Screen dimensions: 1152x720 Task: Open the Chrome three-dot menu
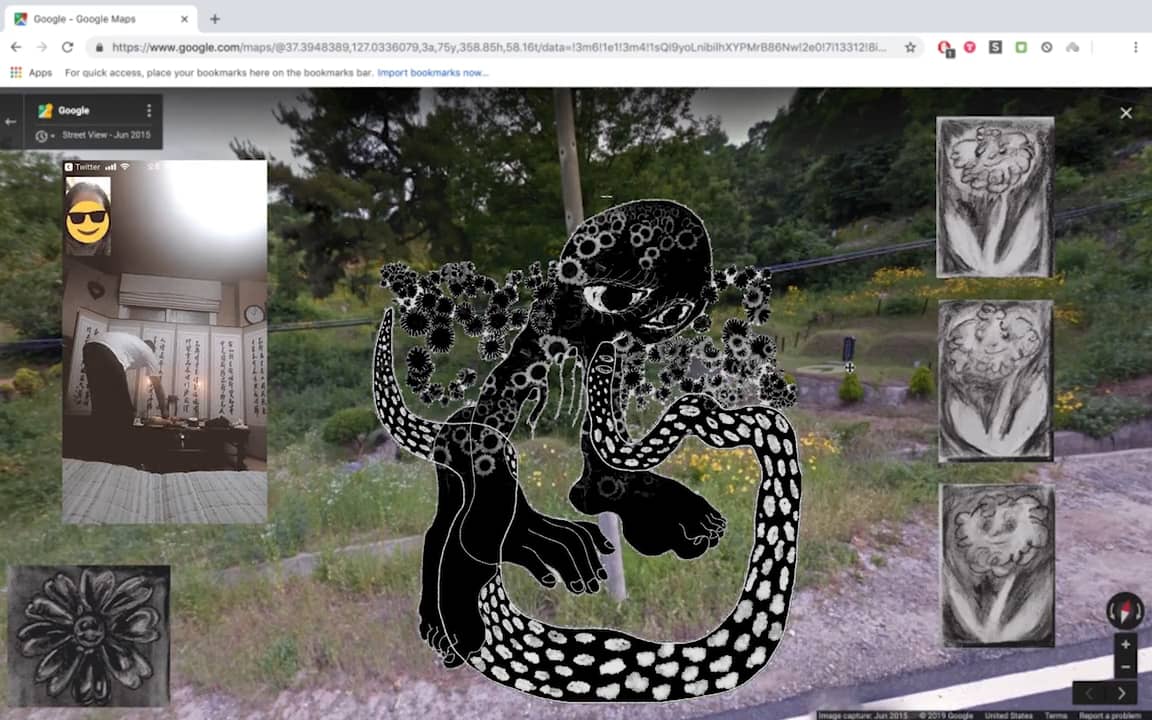click(x=1135, y=47)
